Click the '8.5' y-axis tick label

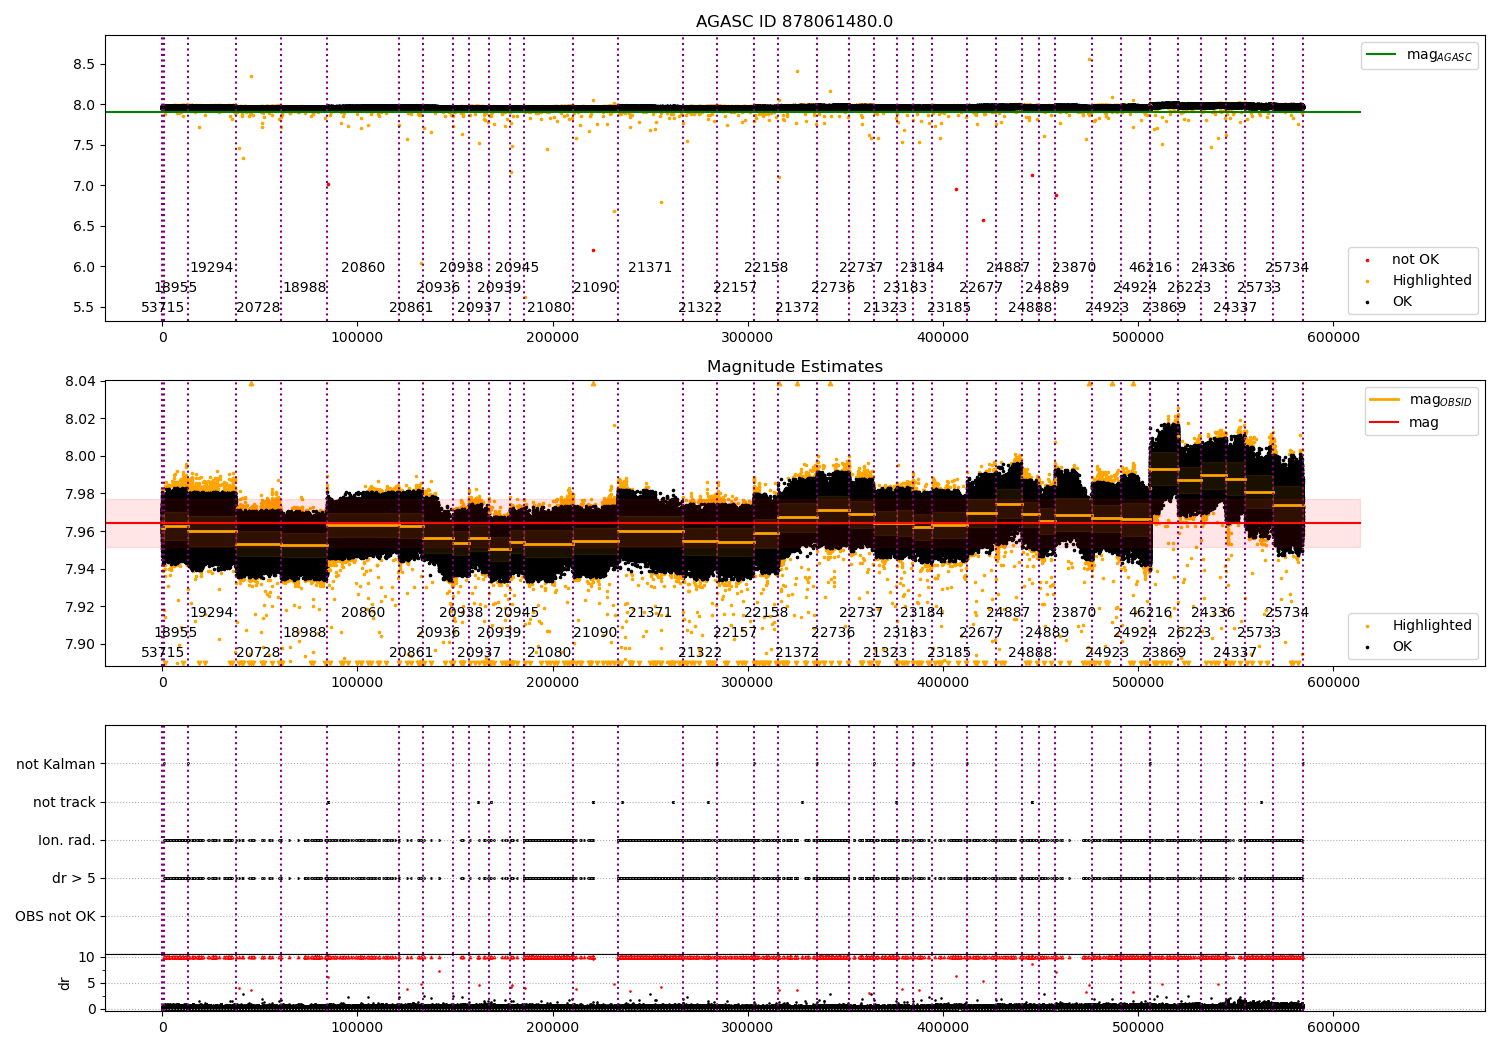click(84, 64)
